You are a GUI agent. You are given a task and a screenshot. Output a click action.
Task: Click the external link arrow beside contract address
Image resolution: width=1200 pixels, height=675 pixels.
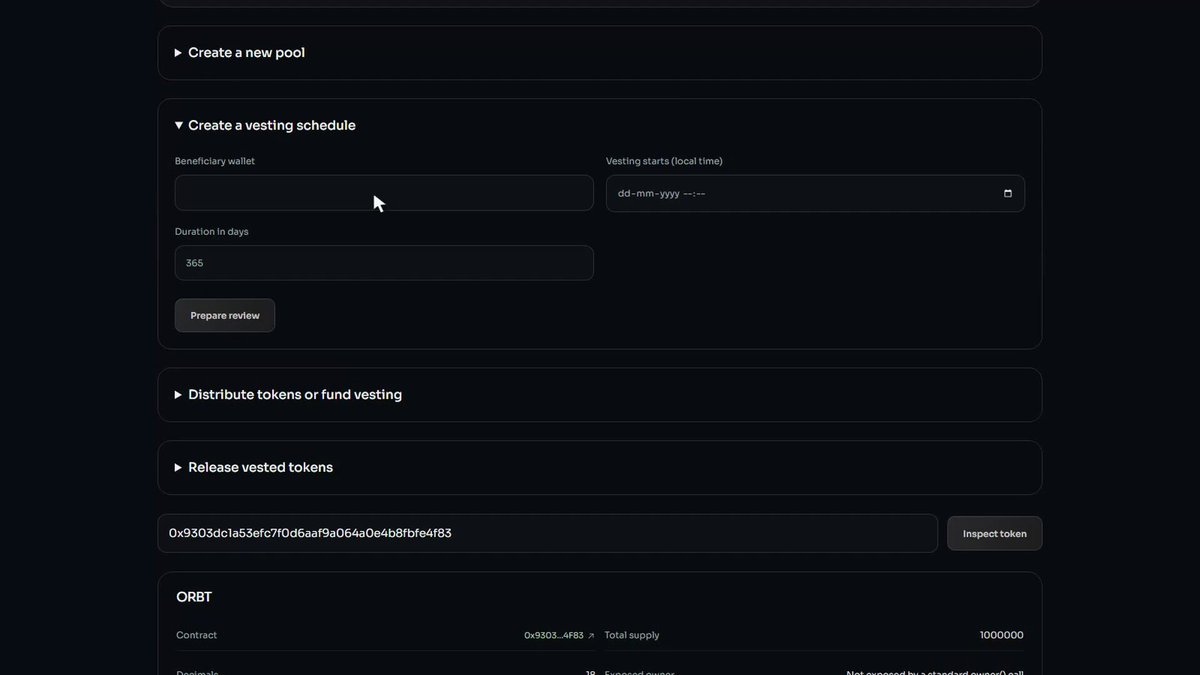(x=591, y=636)
